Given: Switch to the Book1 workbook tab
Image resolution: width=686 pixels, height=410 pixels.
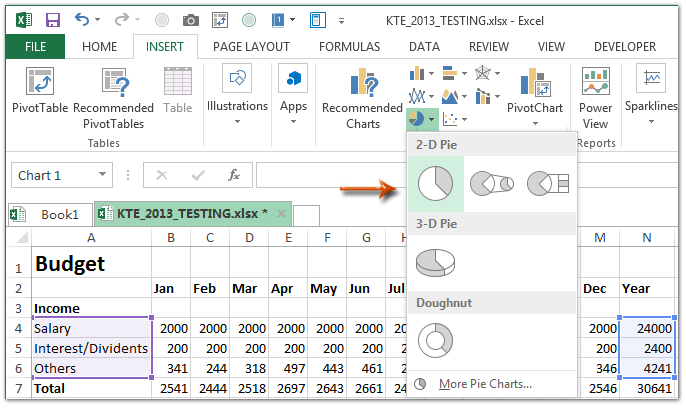Looking at the screenshot, I should [51, 214].
